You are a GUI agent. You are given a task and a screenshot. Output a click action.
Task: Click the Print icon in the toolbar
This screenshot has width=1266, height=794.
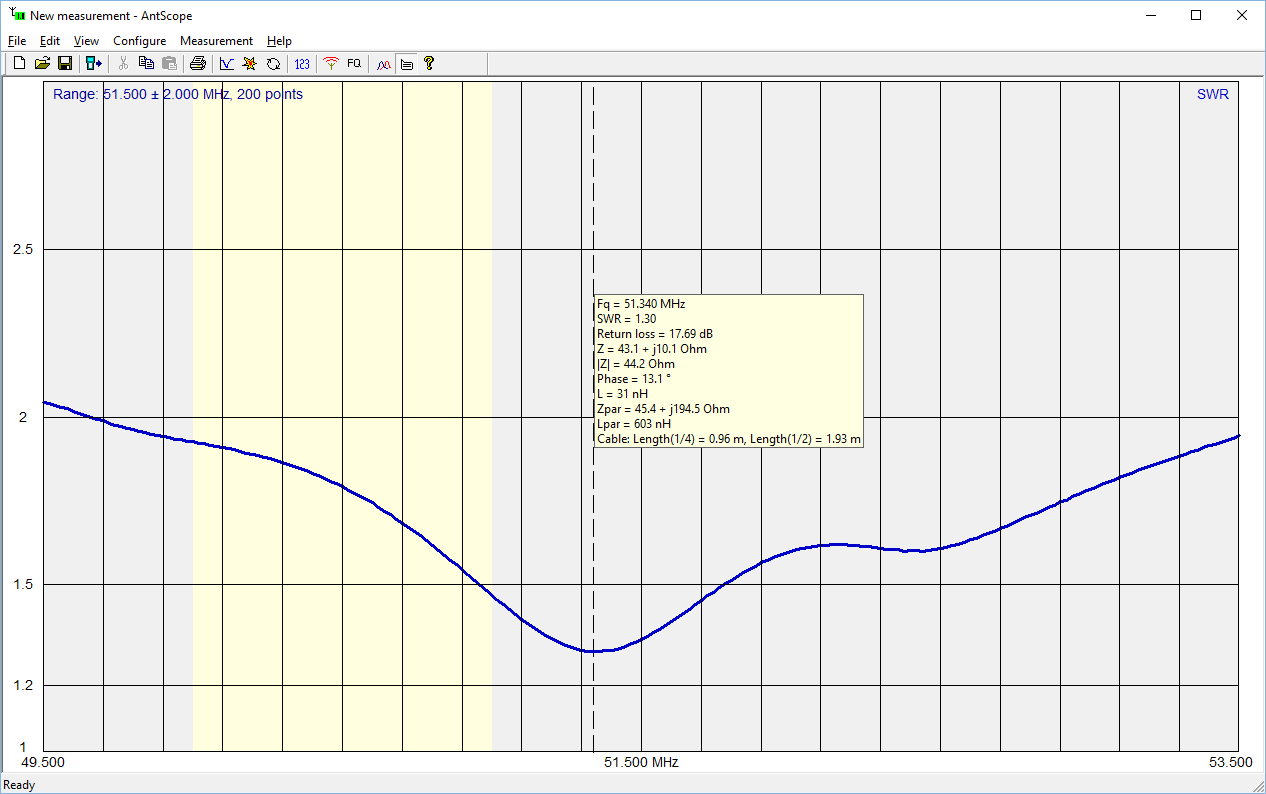click(198, 64)
